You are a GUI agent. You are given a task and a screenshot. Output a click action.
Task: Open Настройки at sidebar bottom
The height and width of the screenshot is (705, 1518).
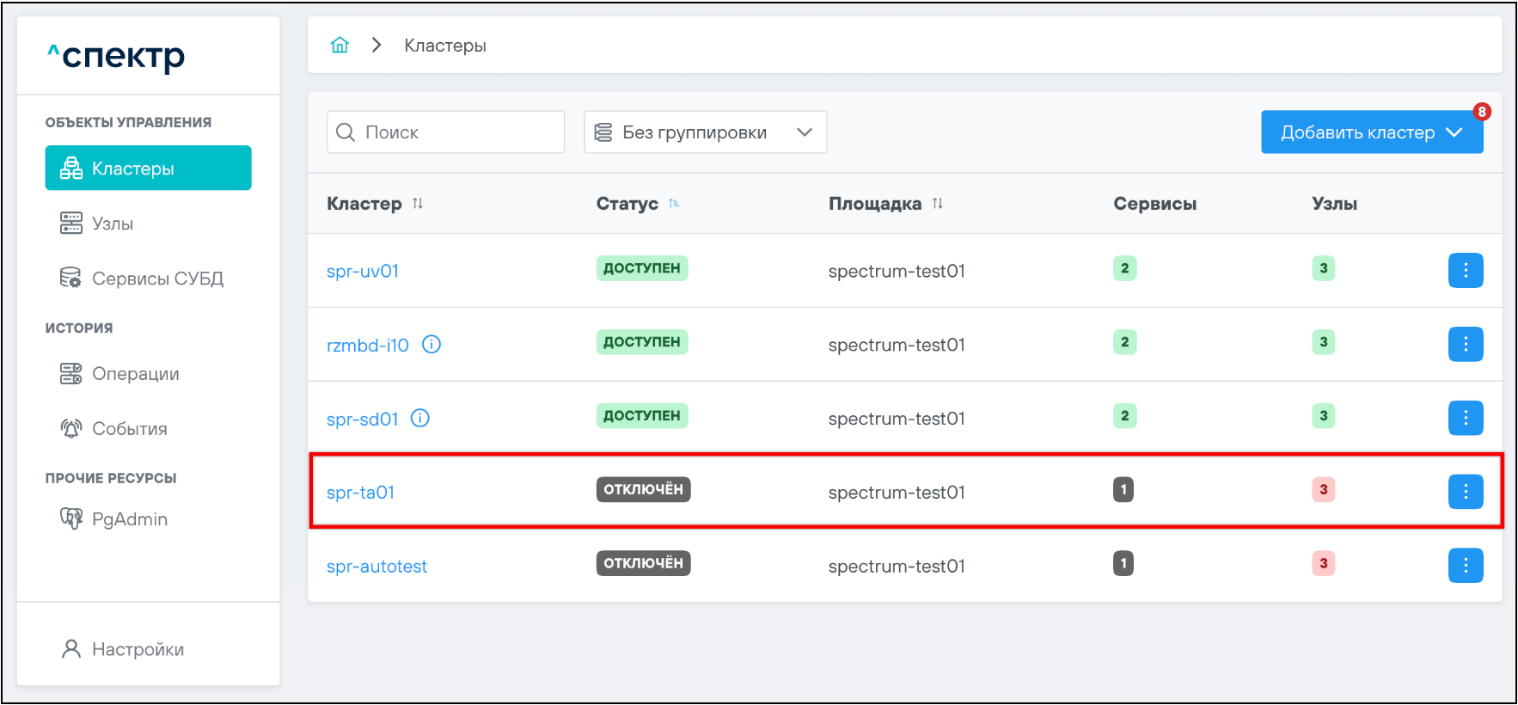point(137,649)
